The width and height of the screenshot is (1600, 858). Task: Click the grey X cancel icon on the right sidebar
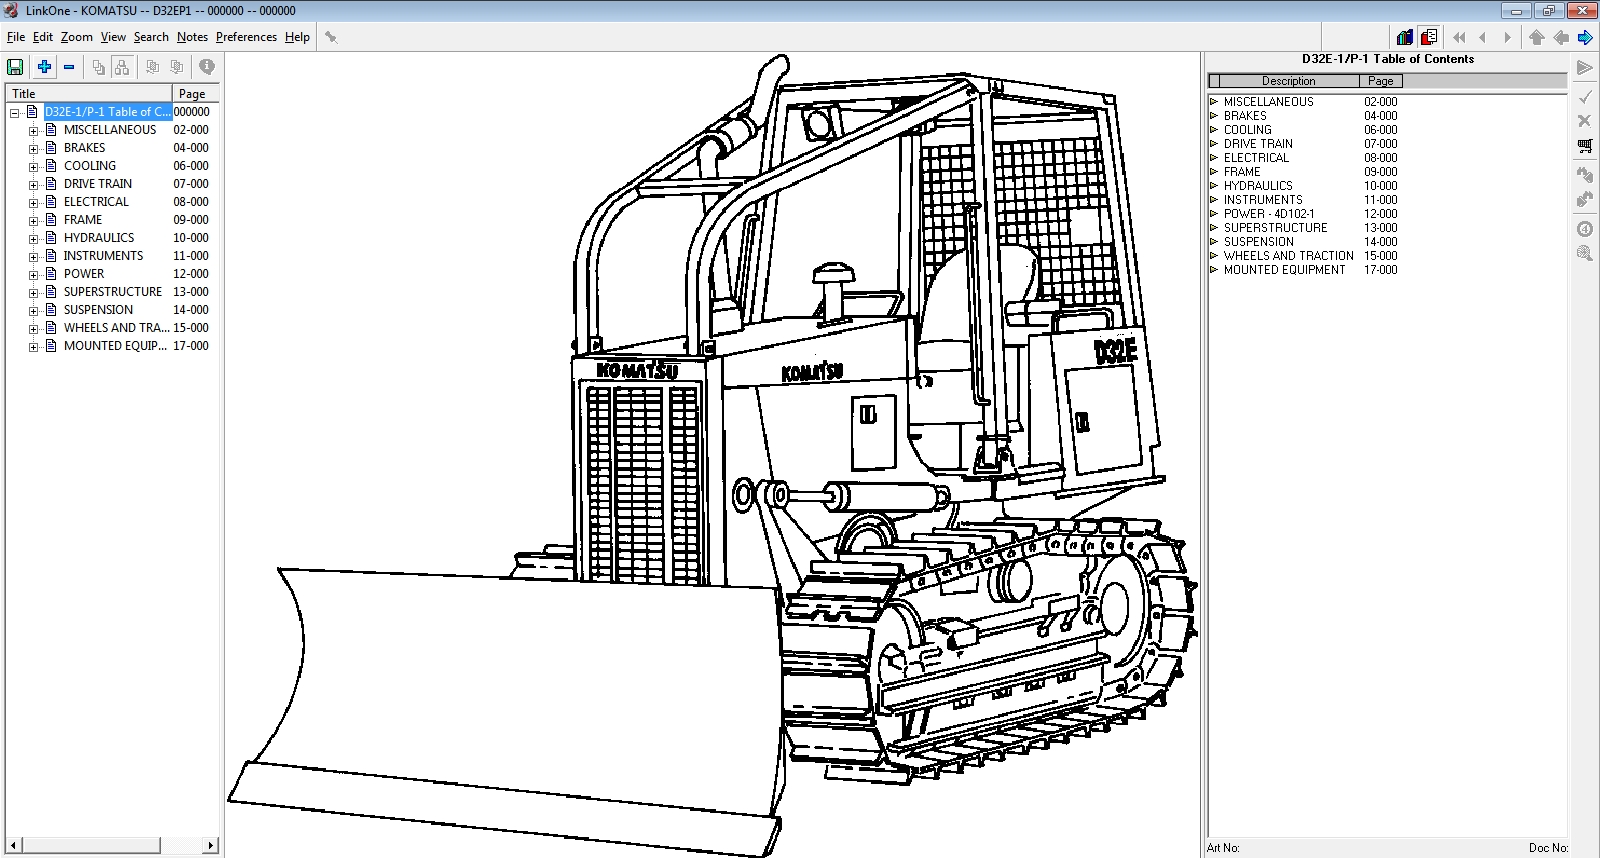pos(1585,121)
